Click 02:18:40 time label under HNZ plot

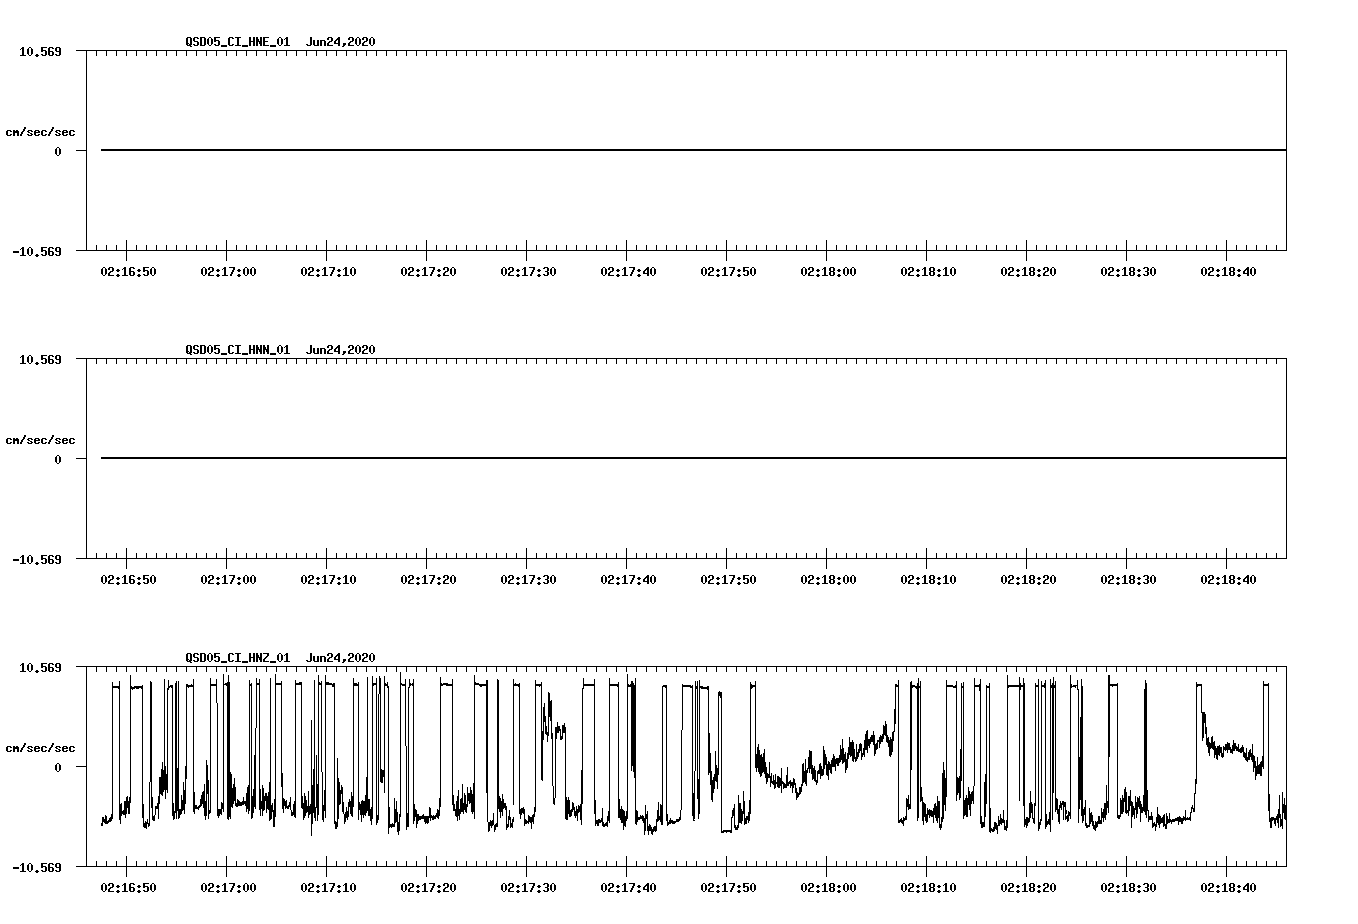[1228, 887]
